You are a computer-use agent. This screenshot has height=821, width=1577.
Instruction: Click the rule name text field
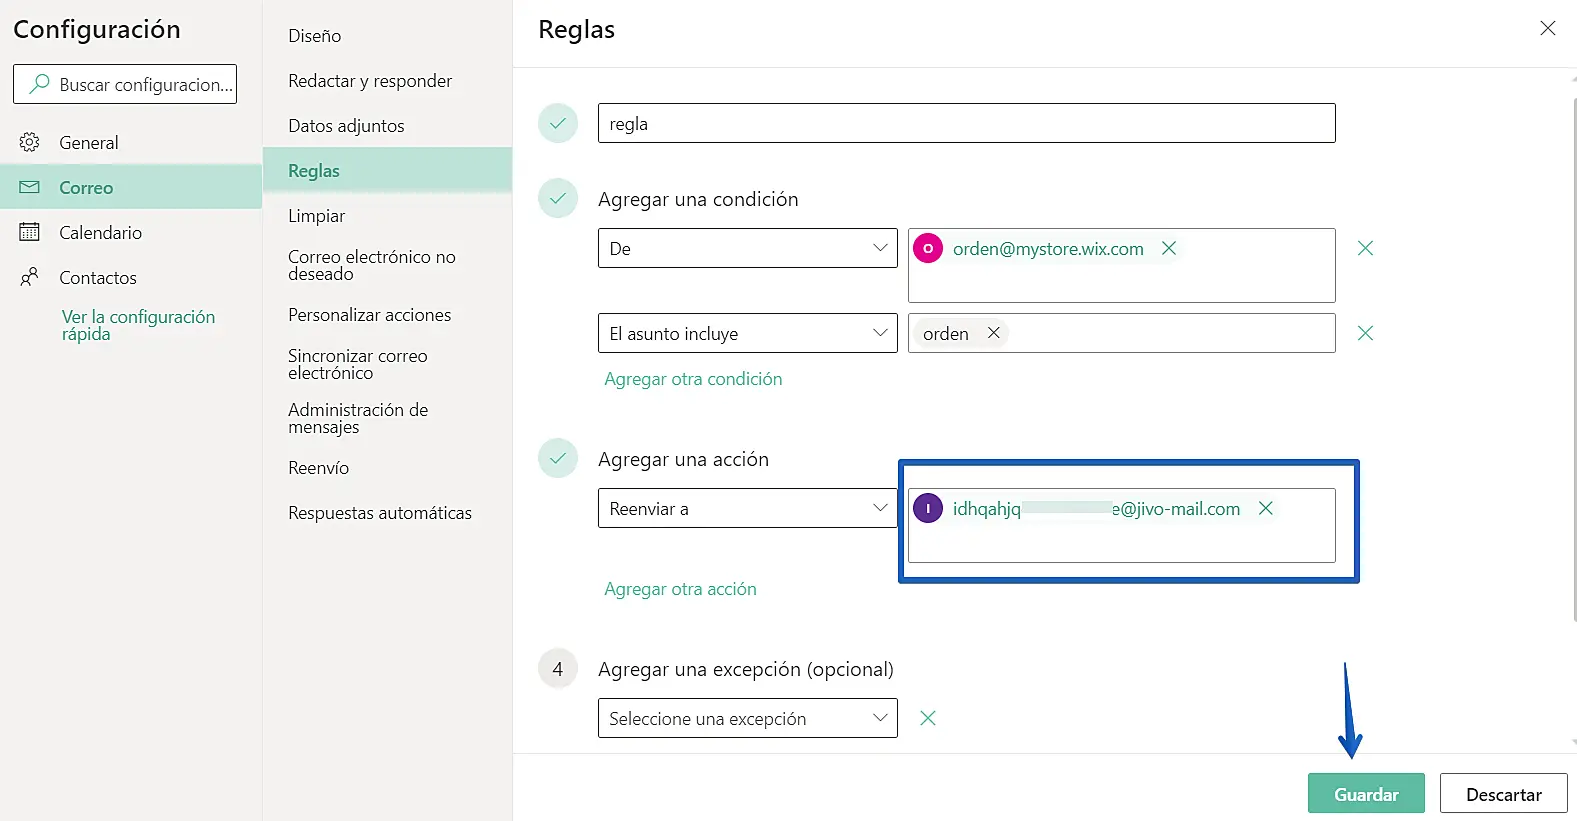966,123
